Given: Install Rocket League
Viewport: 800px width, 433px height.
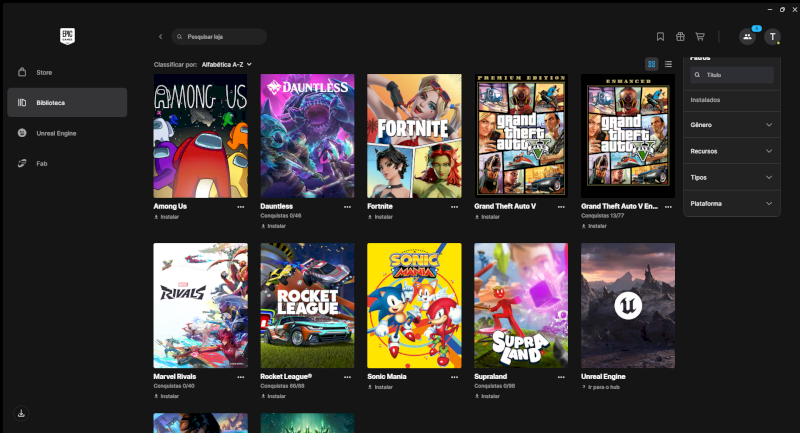Looking at the screenshot, I should pyautogui.click(x=273, y=396).
